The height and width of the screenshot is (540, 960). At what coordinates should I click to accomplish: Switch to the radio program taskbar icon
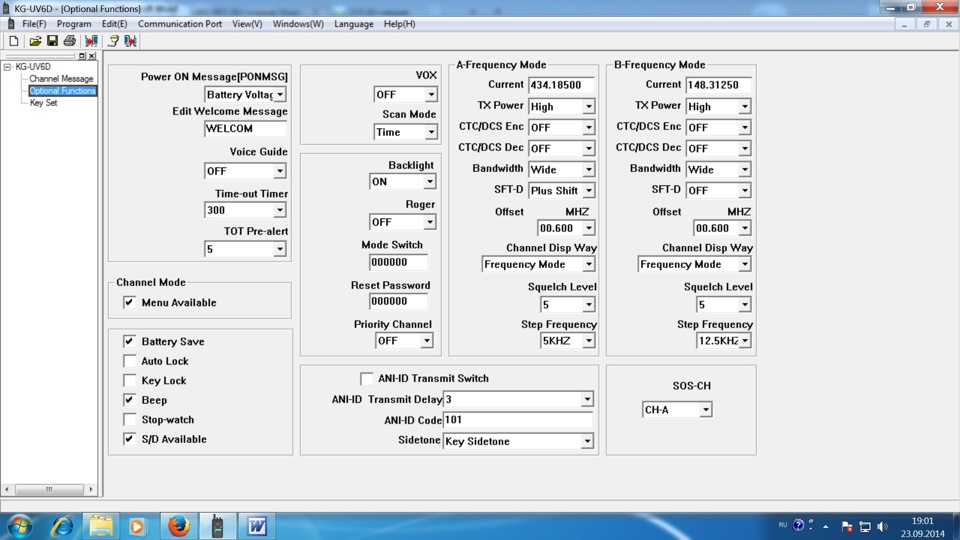coord(217,526)
